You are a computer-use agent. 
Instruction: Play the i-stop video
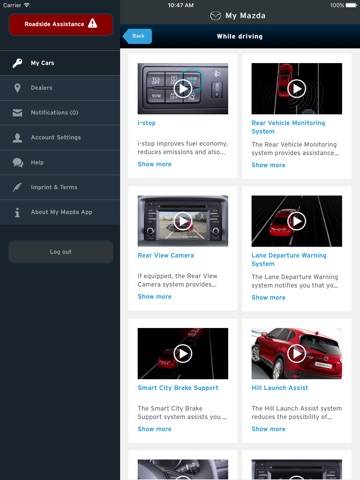pyautogui.click(x=183, y=89)
